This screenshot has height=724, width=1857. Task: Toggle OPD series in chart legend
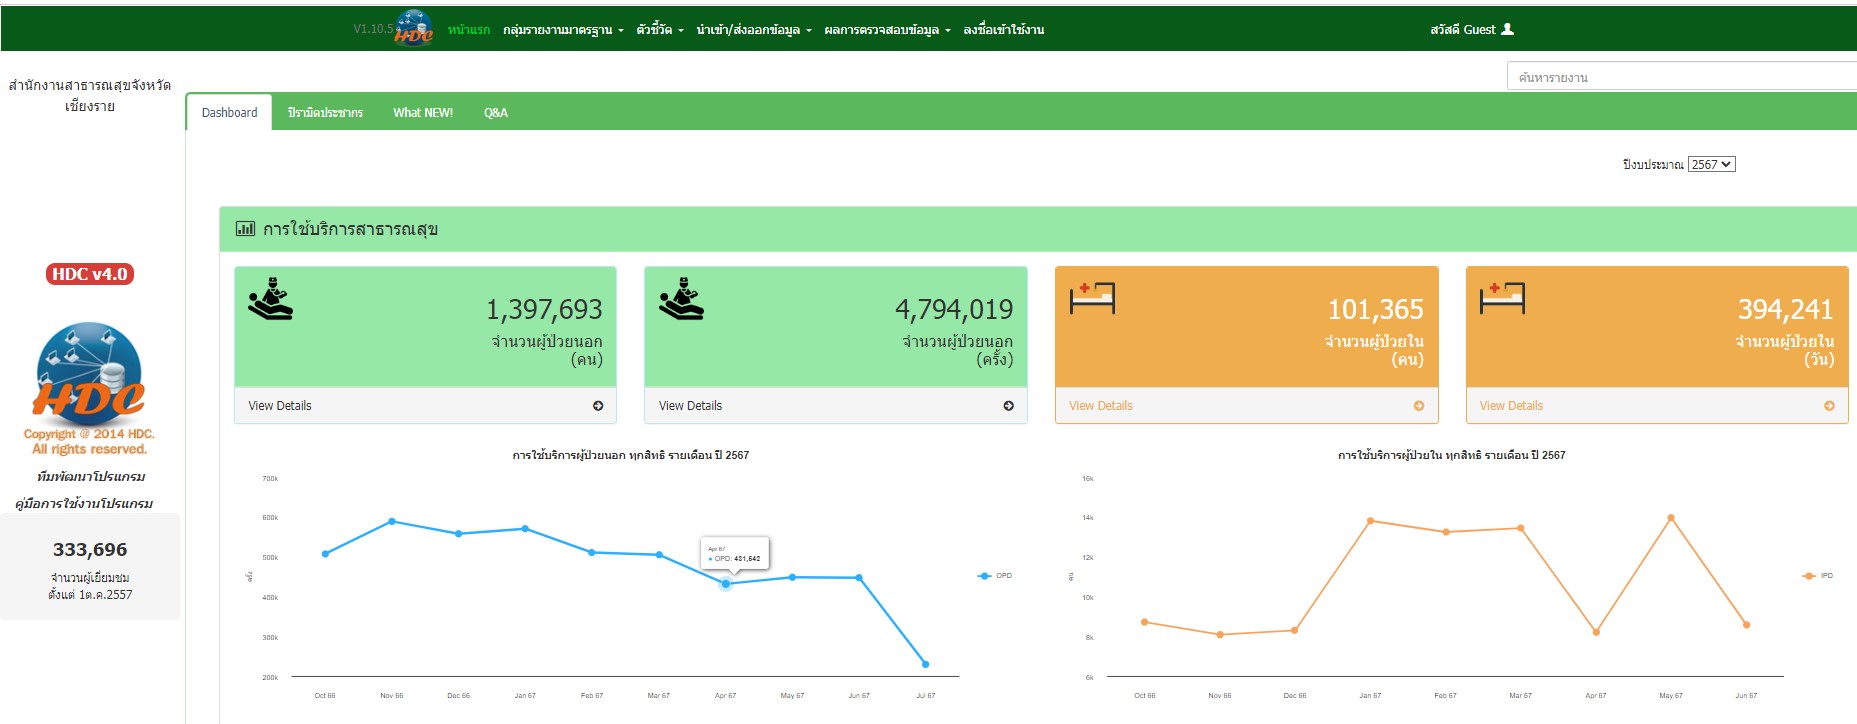(995, 576)
